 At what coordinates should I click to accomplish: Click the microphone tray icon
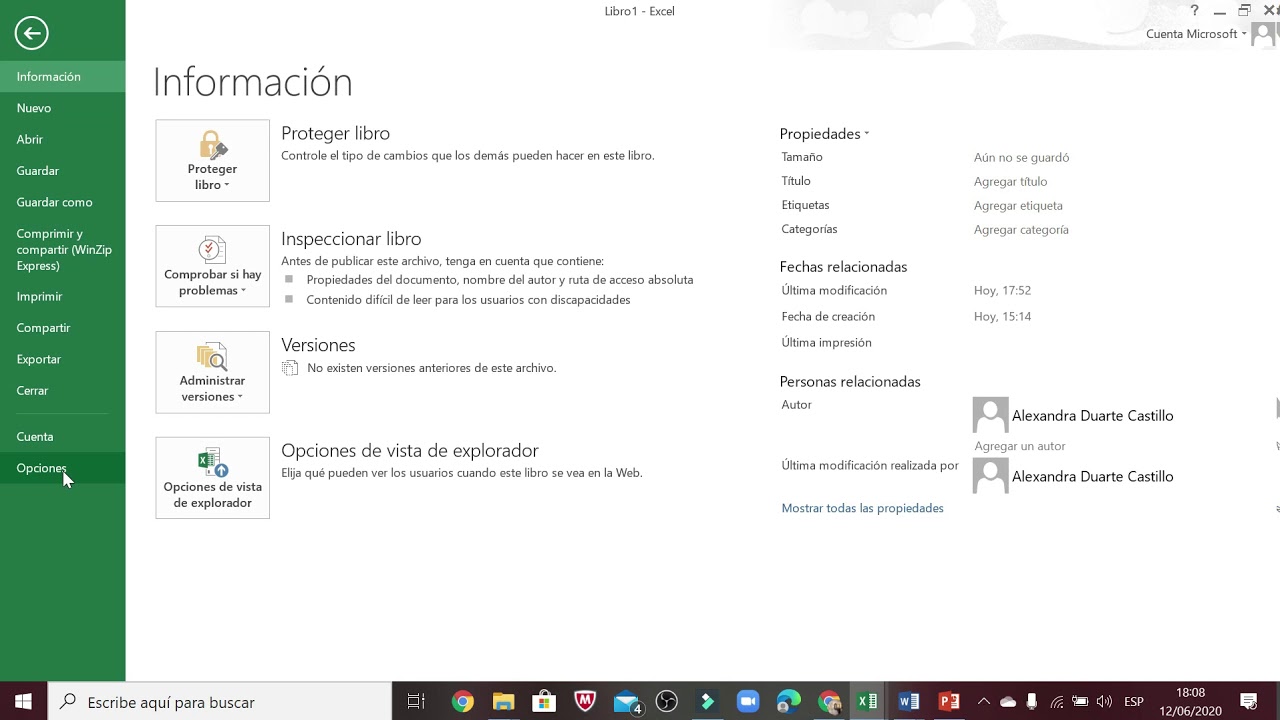coord(1032,702)
